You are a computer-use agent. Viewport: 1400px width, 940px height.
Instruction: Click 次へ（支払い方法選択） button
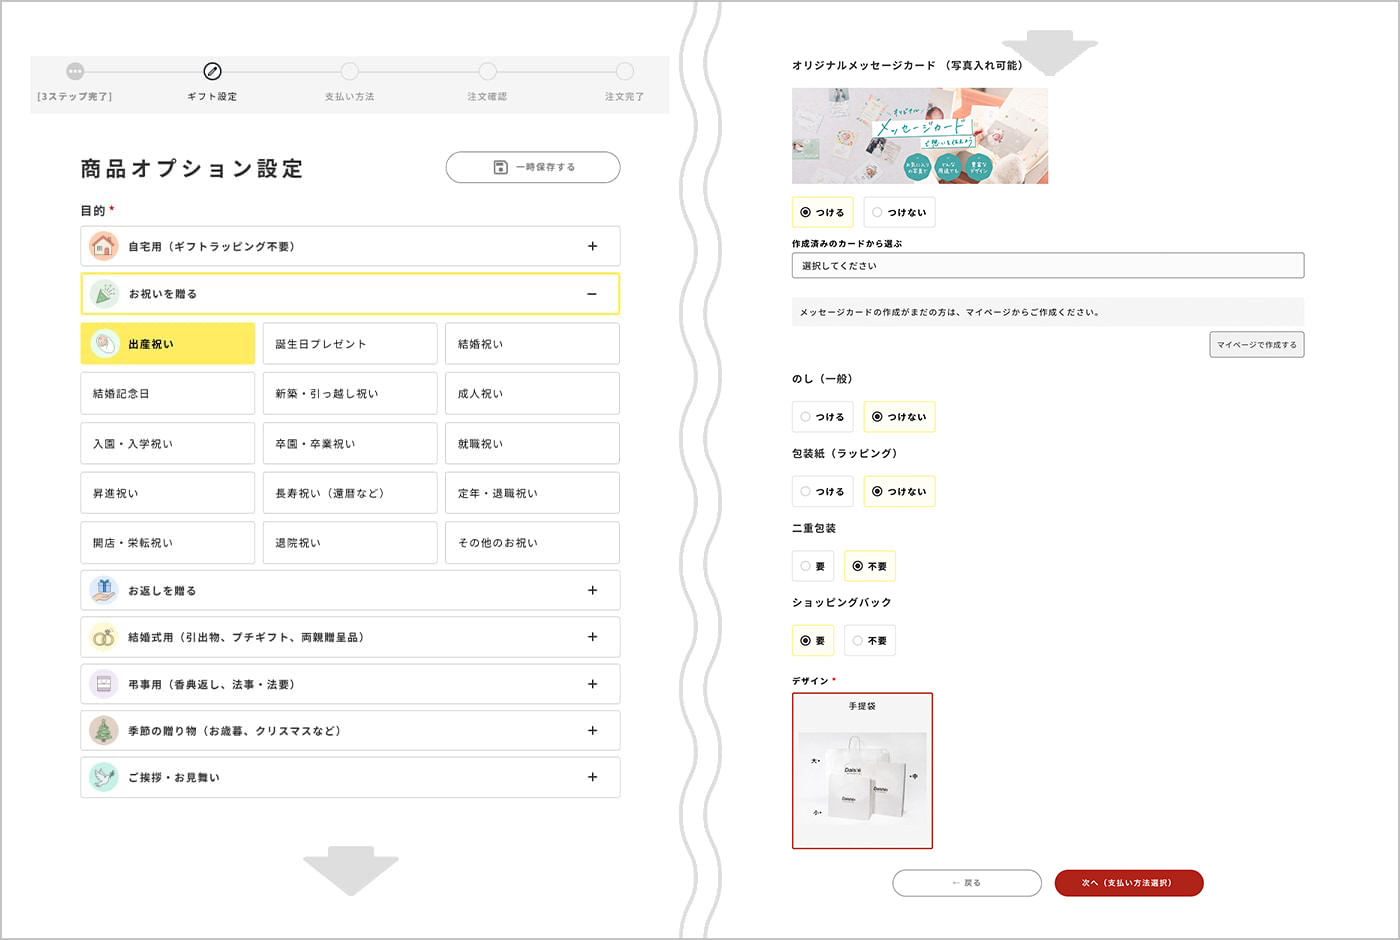1129,883
